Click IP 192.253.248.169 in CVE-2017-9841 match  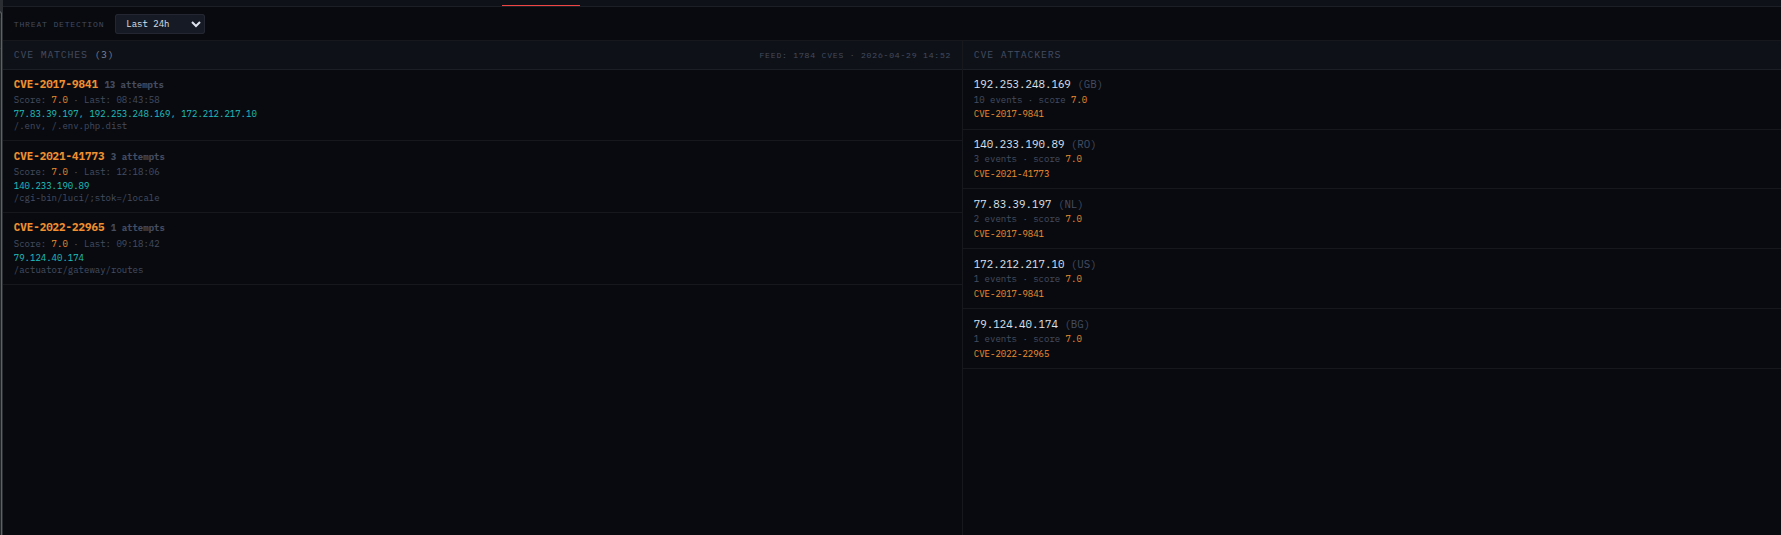point(130,114)
